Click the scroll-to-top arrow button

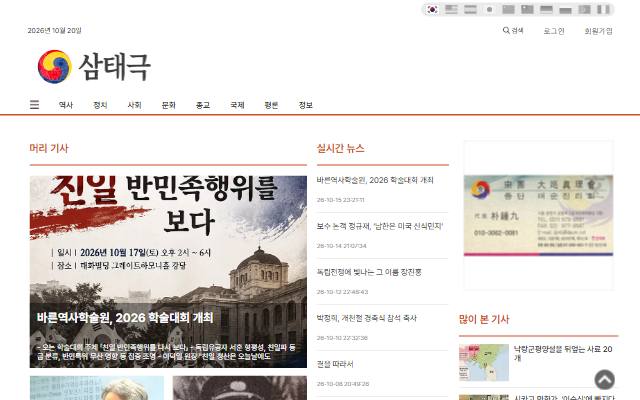pyautogui.click(x=604, y=380)
